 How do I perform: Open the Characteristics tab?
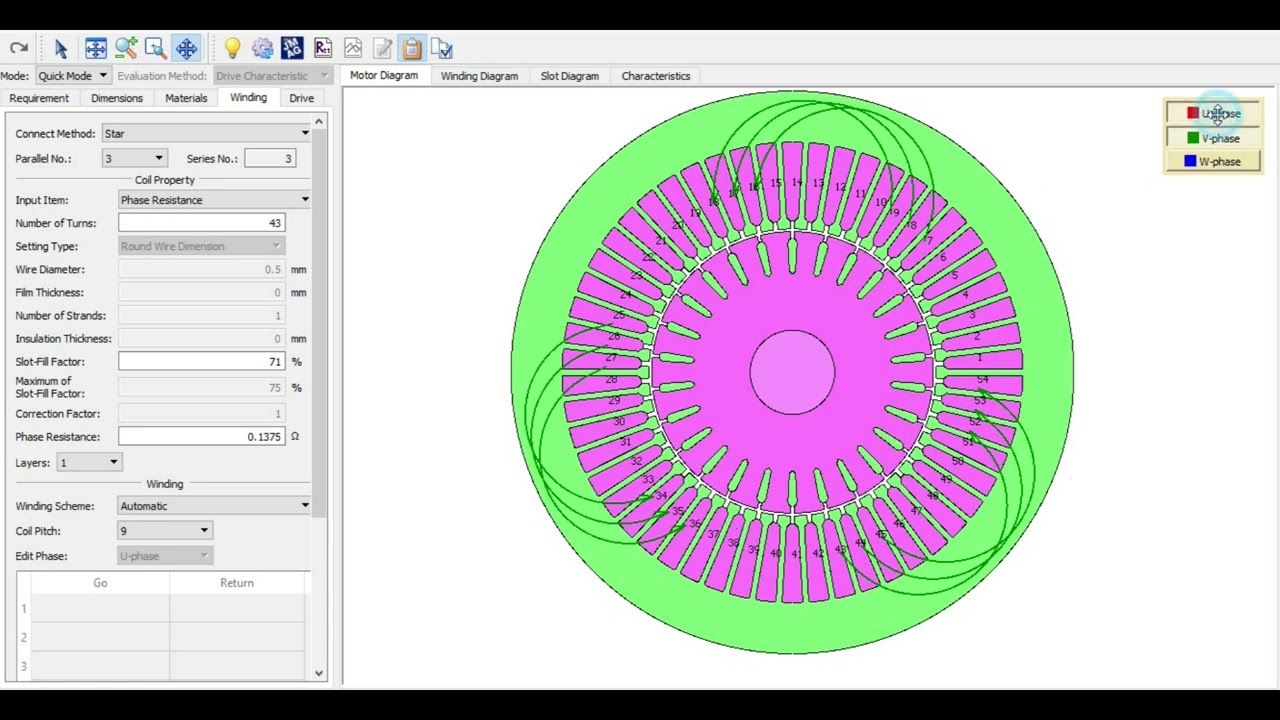[x=656, y=76]
